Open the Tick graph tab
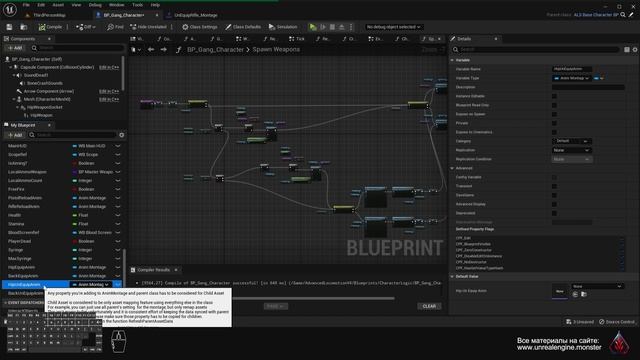Image resolution: width=640 pixels, height=360 pixels. (297, 39)
